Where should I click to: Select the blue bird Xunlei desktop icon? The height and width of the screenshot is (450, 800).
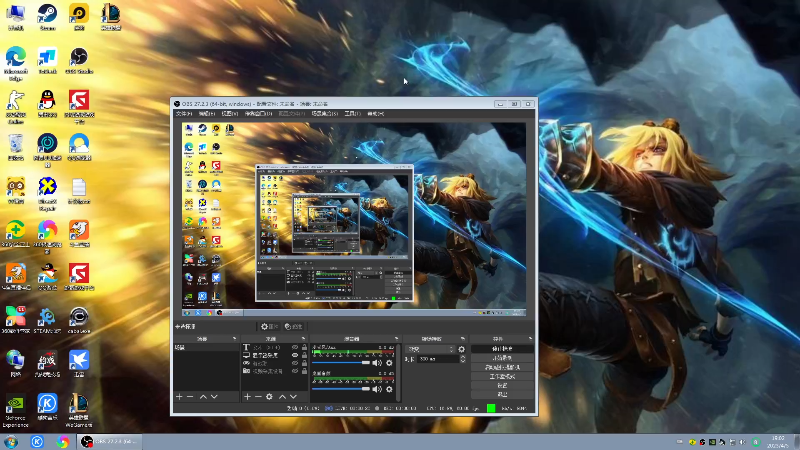point(79,363)
